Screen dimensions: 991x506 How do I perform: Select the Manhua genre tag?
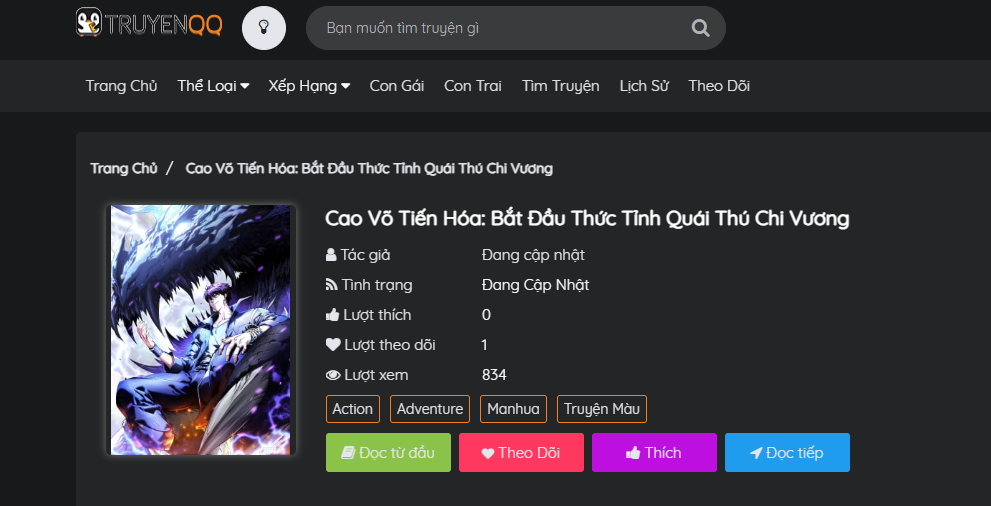513,409
